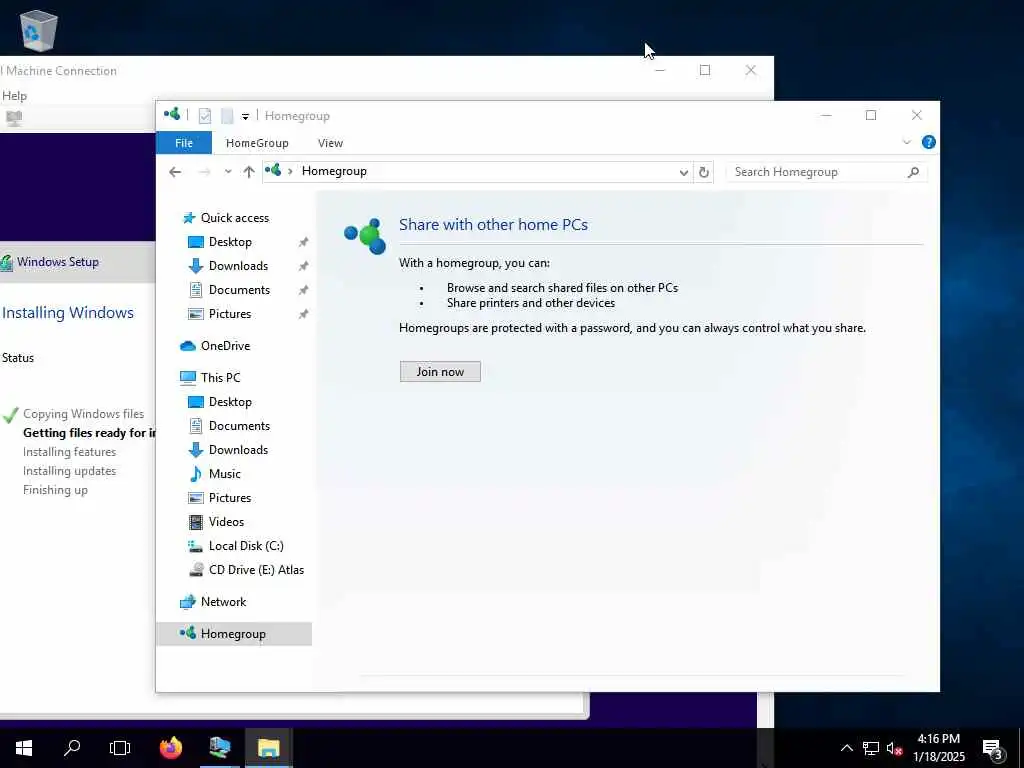
Task: Click pin icon next to Quick access Downloads
Action: tap(303, 266)
